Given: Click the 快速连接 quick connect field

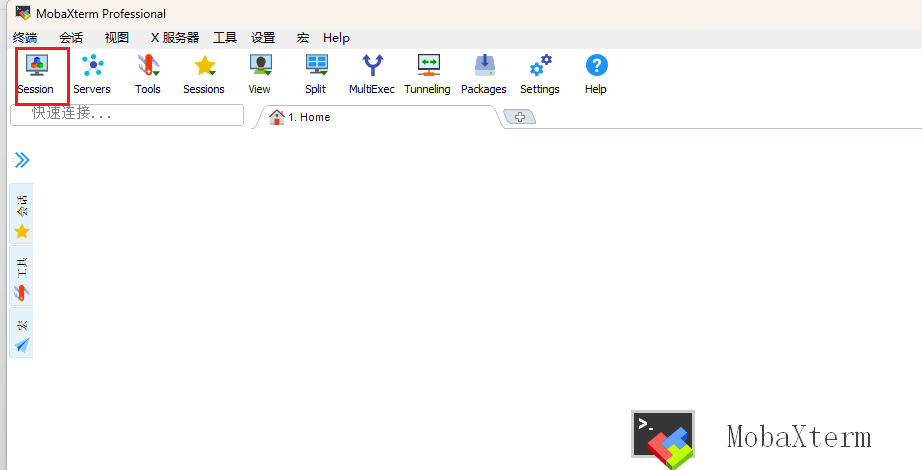Looking at the screenshot, I should 127,115.
